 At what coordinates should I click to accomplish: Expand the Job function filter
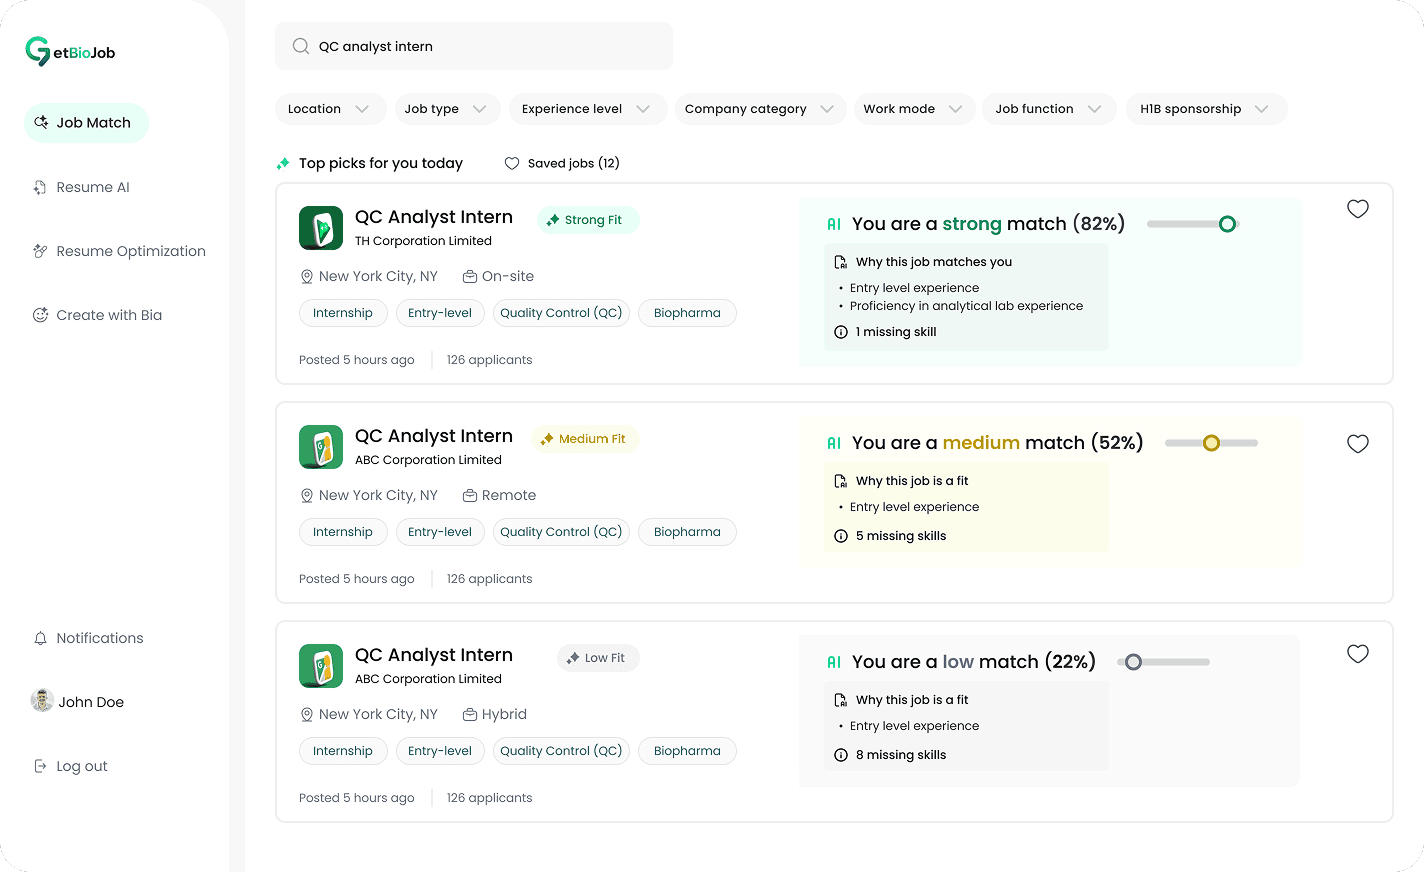point(1050,109)
